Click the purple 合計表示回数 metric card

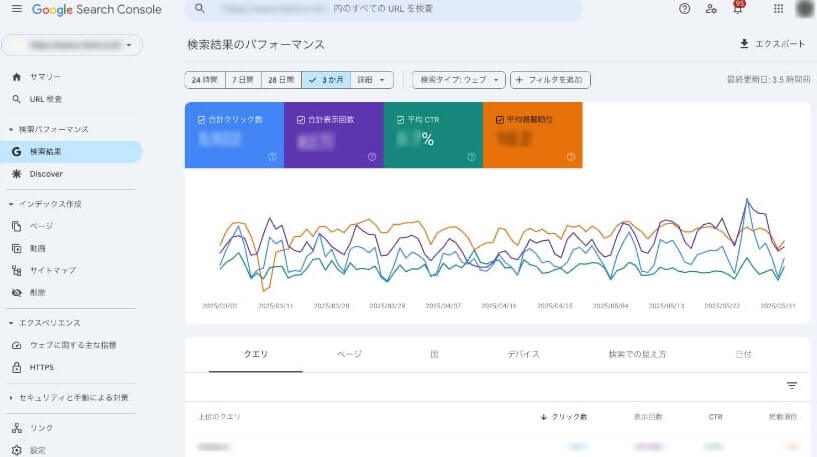click(334, 135)
